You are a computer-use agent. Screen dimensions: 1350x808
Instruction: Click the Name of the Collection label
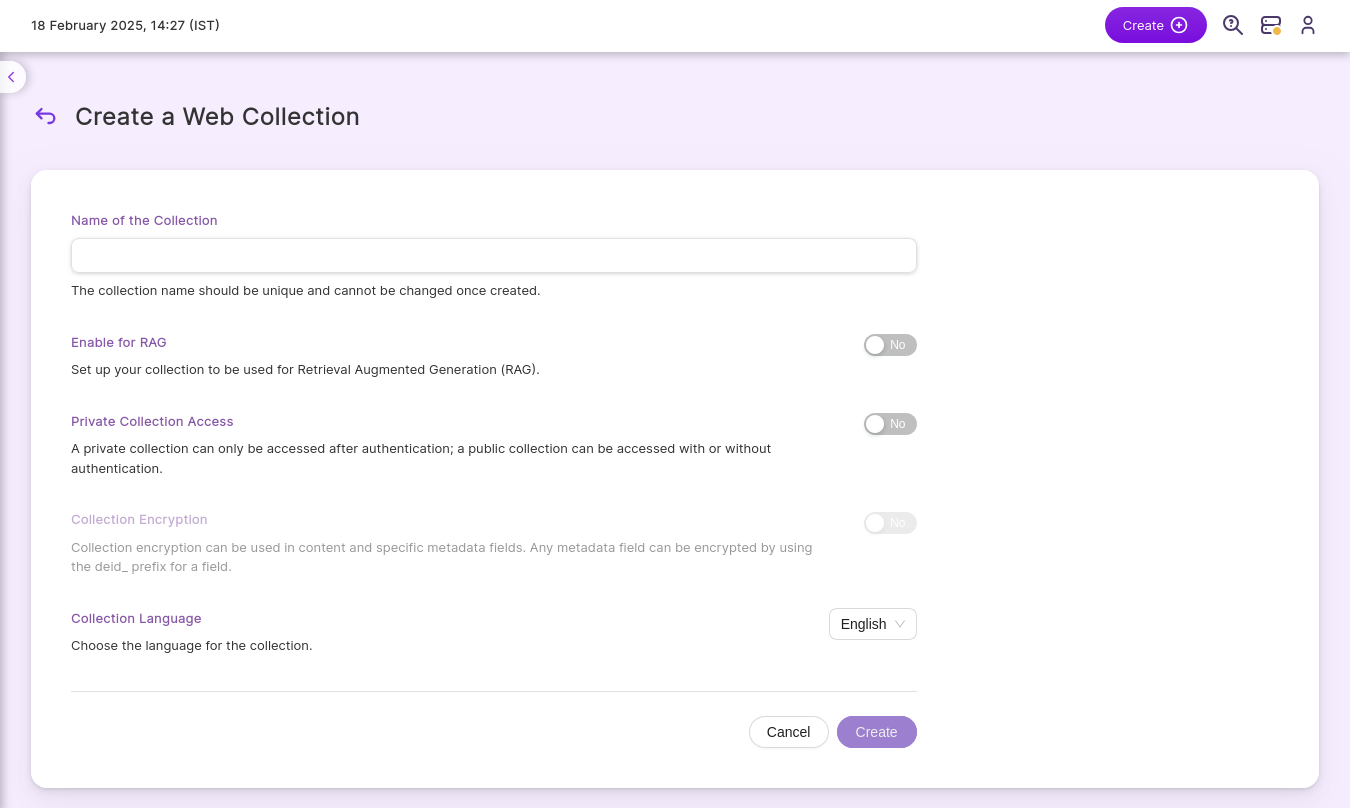tap(144, 220)
